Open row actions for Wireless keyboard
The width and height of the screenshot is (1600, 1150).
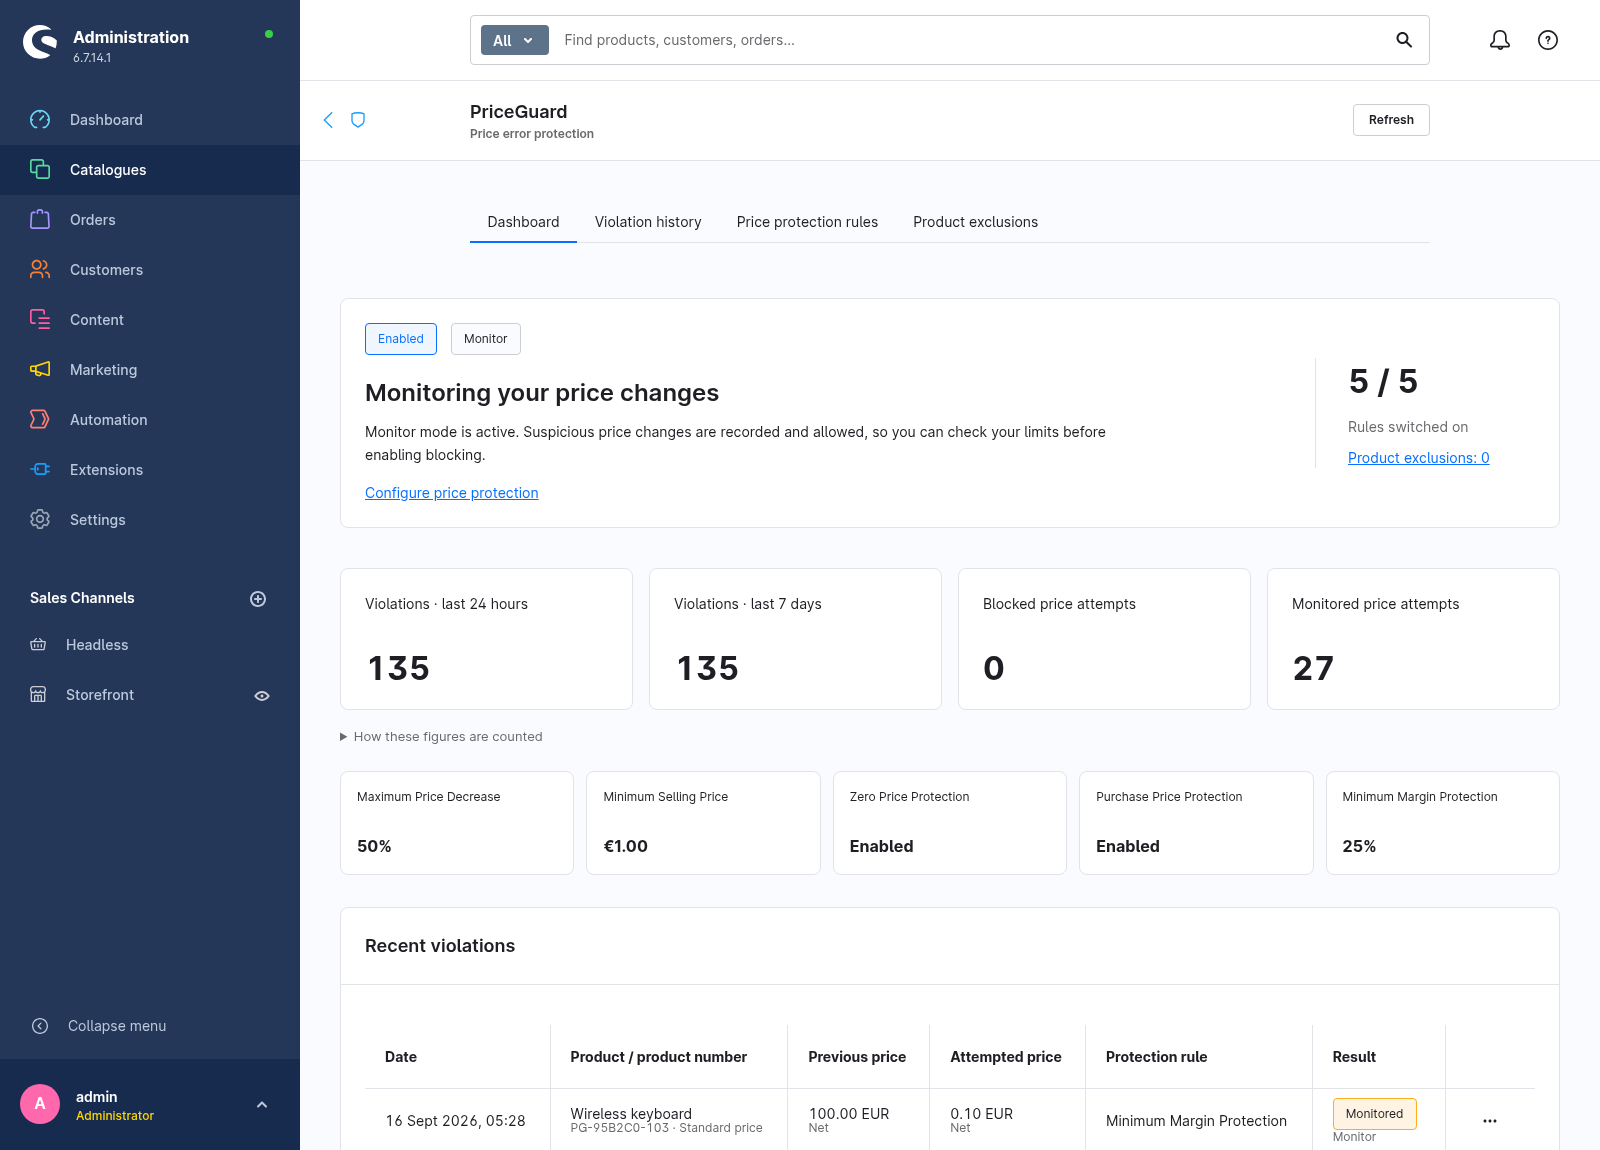click(x=1490, y=1121)
